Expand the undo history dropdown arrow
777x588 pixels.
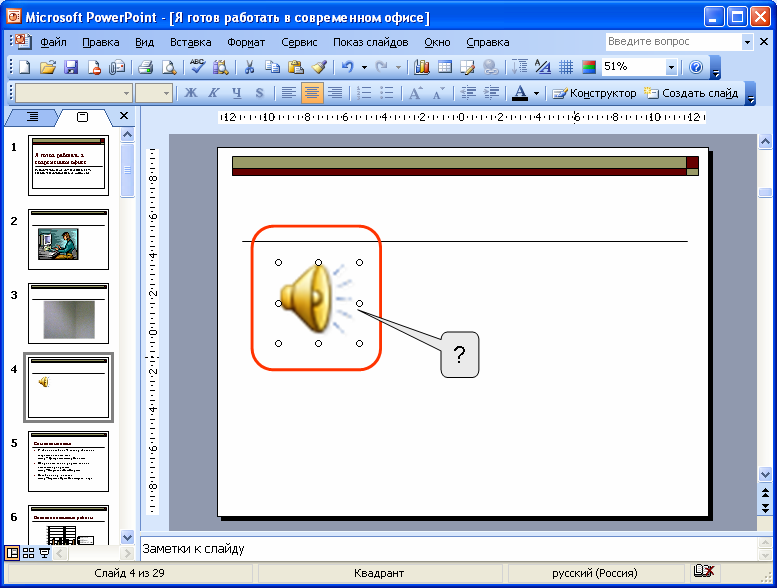click(364, 67)
